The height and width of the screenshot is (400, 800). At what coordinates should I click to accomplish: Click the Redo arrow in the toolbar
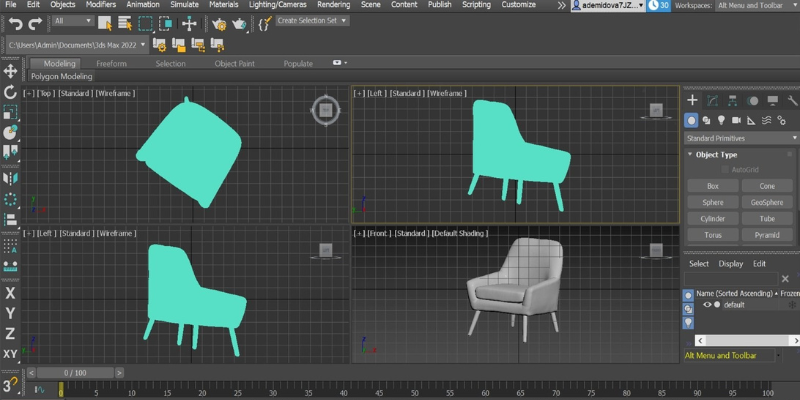tap(35, 23)
